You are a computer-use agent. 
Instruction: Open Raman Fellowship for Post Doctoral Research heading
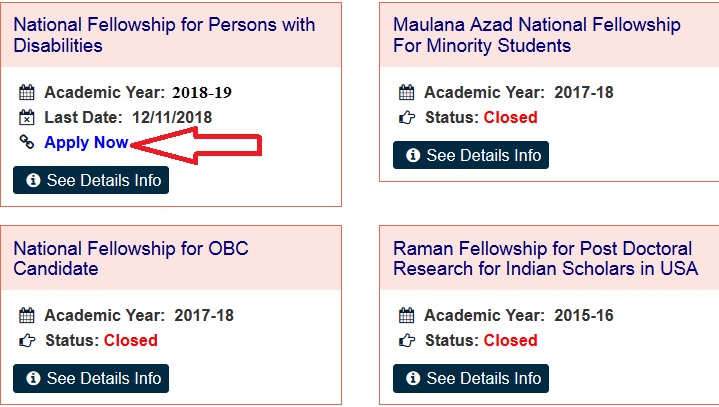[545, 258]
